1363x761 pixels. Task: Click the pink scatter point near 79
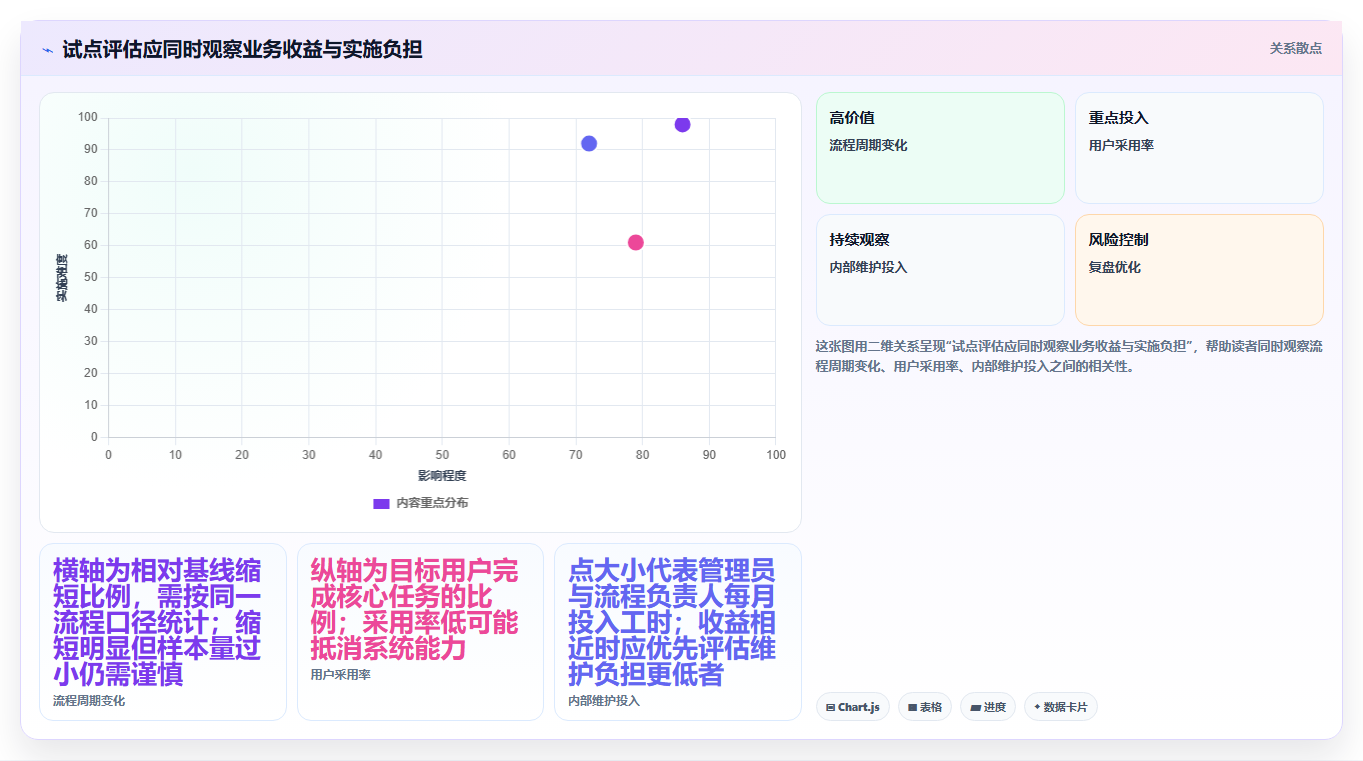pos(636,242)
